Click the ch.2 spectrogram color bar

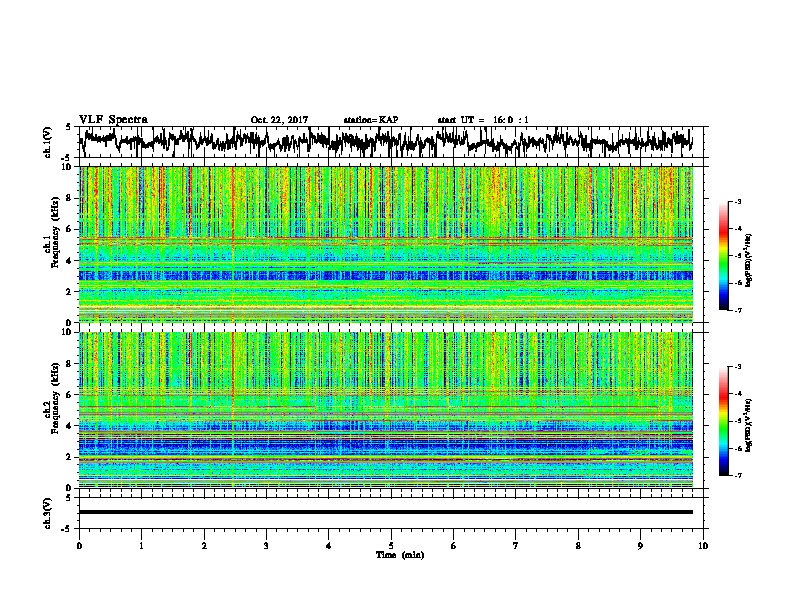(724, 421)
